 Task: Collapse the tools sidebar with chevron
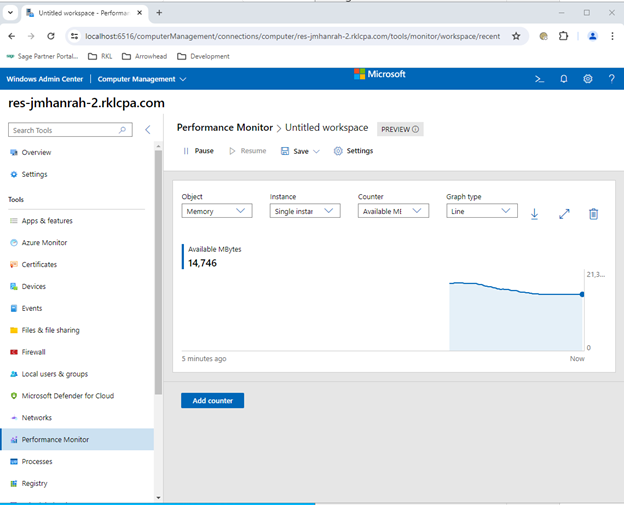point(148,130)
